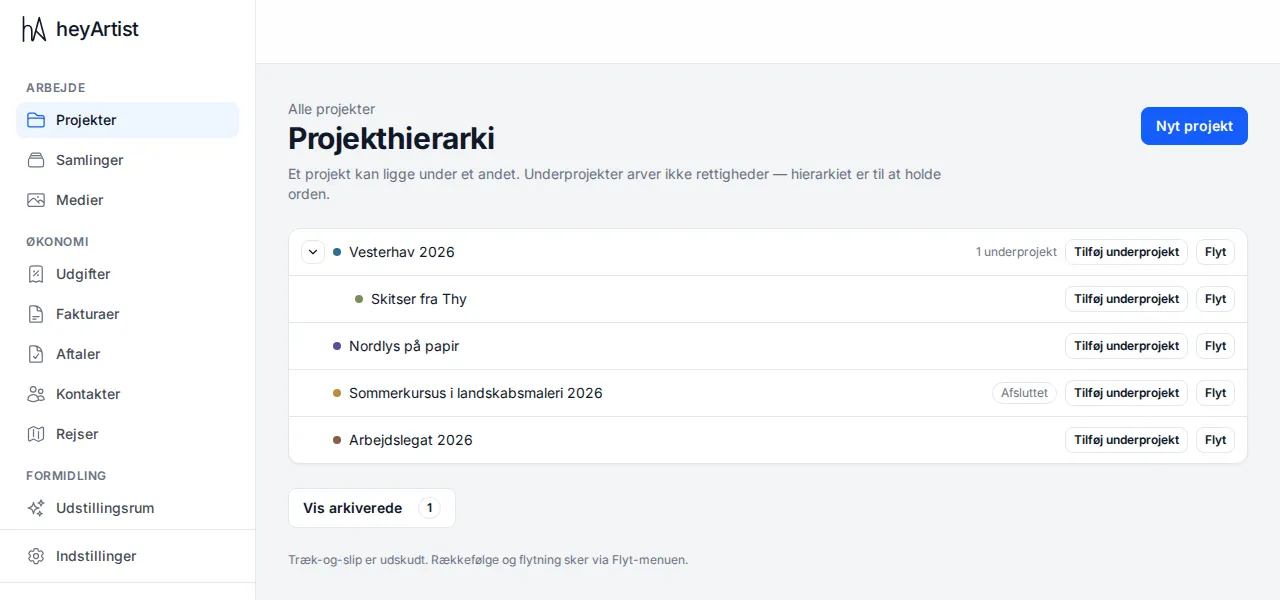The width and height of the screenshot is (1280, 600).
Task: Click the Arbejdslegat 2026 project name
Action: pyautogui.click(x=411, y=440)
